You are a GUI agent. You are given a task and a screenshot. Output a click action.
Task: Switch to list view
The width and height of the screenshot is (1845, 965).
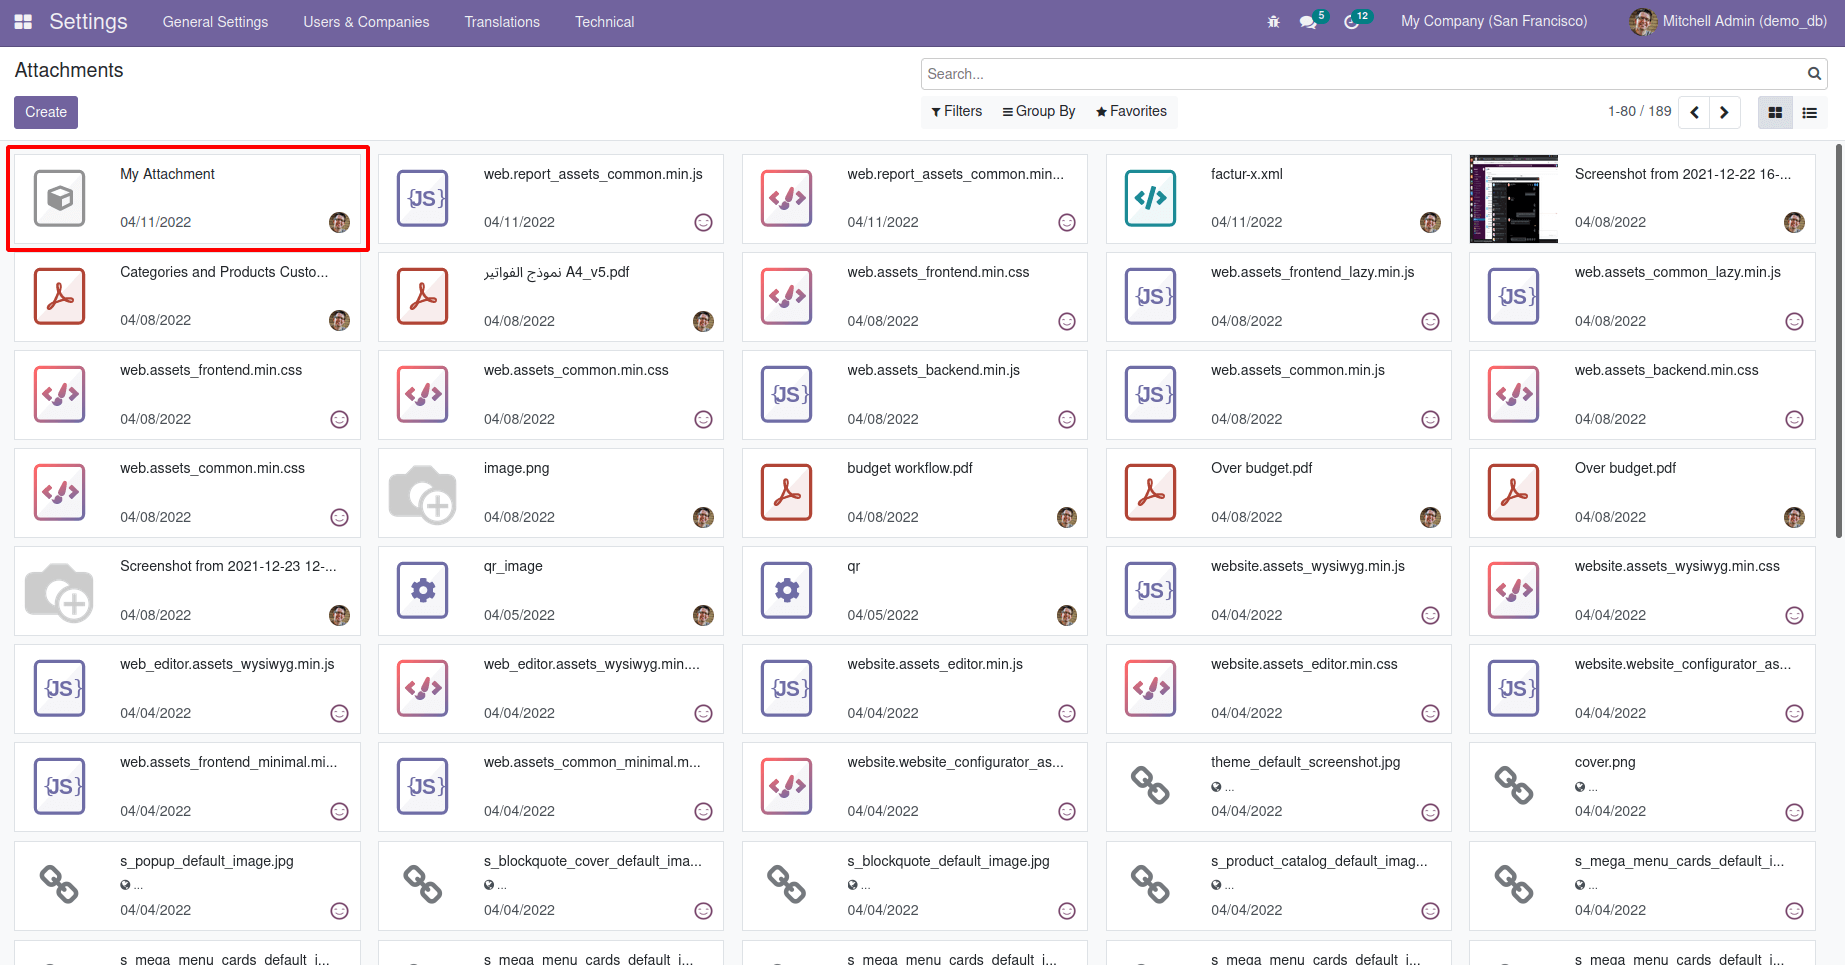tap(1809, 112)
